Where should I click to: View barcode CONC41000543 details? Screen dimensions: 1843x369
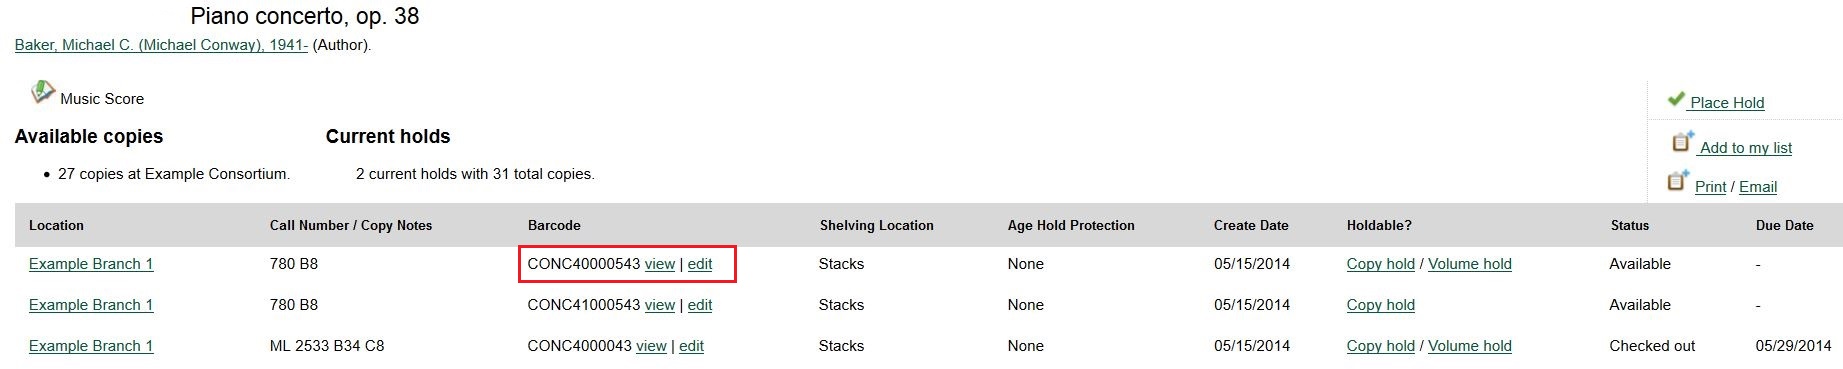click(x=660, y=305)
